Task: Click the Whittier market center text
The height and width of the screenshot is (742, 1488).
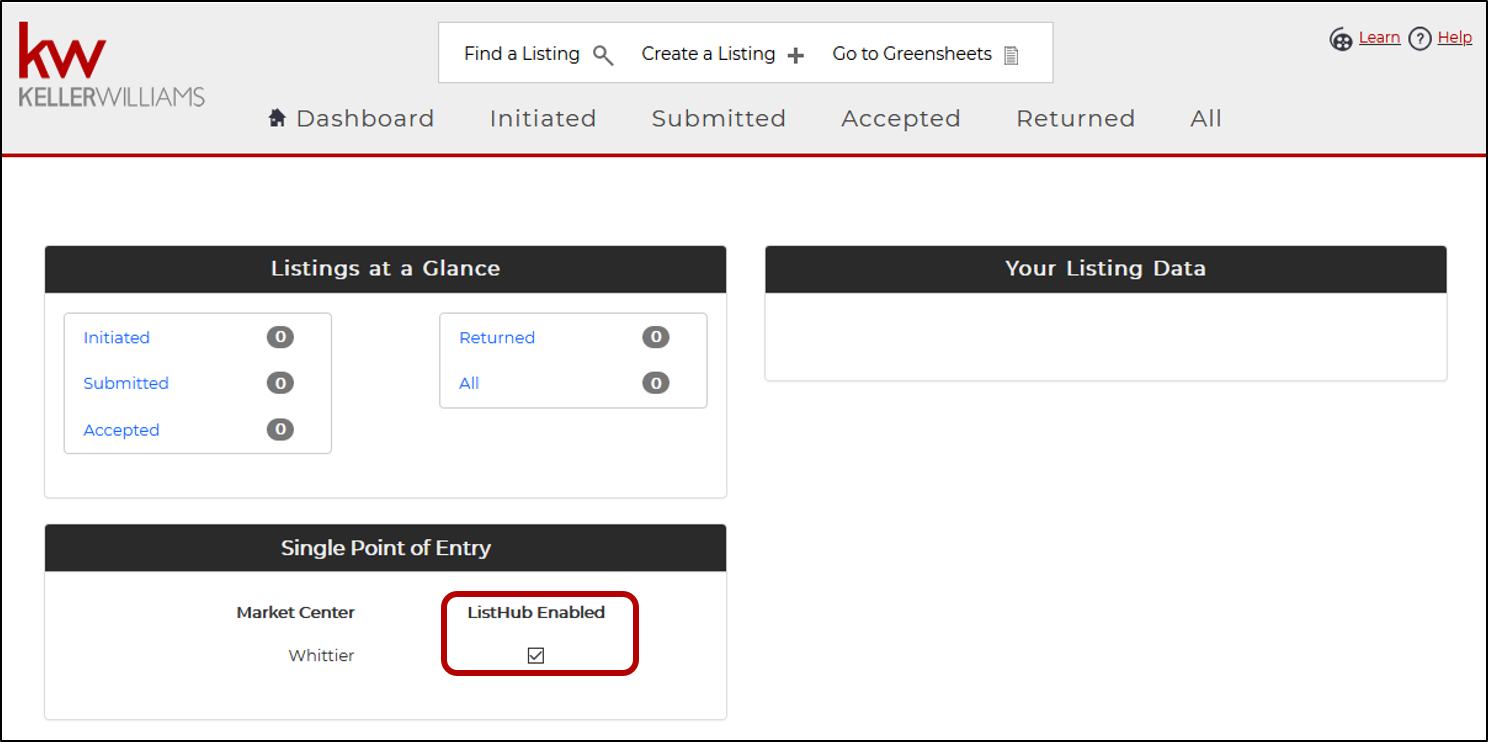Action: (x=322, y=656)
